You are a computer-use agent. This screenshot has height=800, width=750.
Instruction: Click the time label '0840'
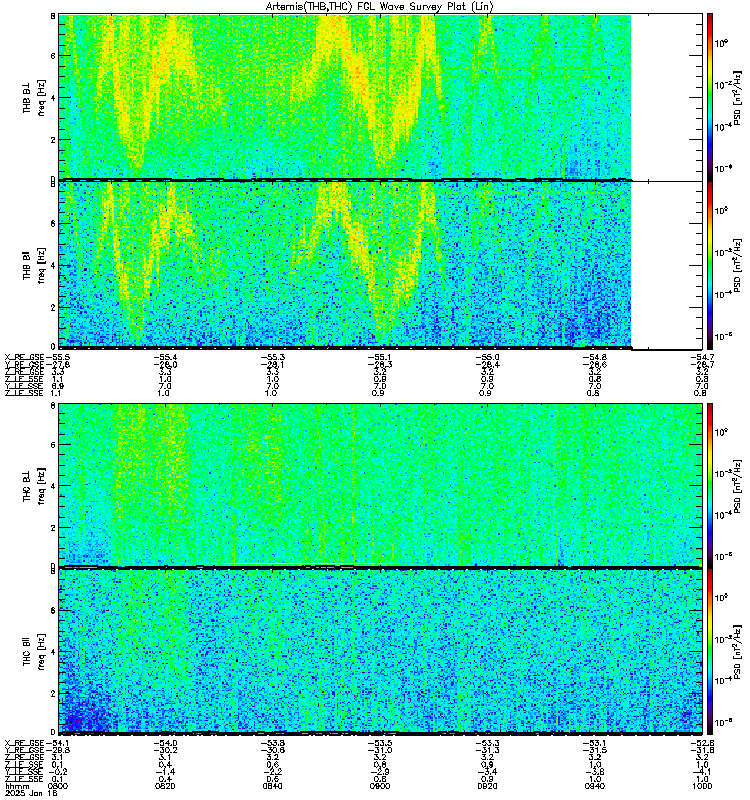pos(272,786)
